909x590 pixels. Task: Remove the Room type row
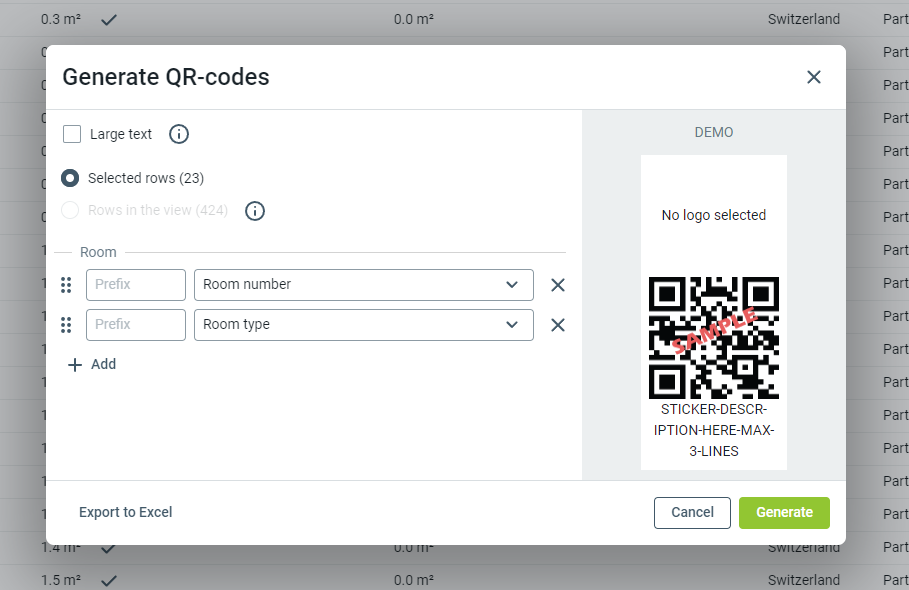tap(558, 325)
